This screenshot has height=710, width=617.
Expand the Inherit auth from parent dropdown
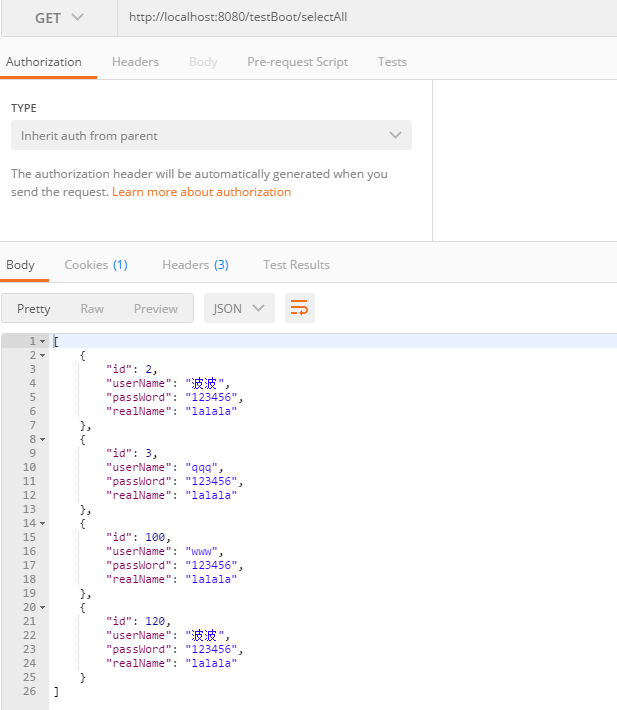tap(211, 136)
